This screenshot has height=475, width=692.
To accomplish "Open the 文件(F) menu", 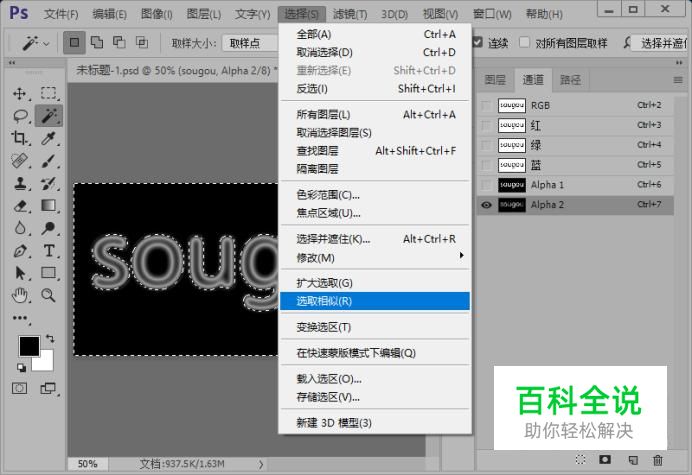I will click(x=61, y=14).
